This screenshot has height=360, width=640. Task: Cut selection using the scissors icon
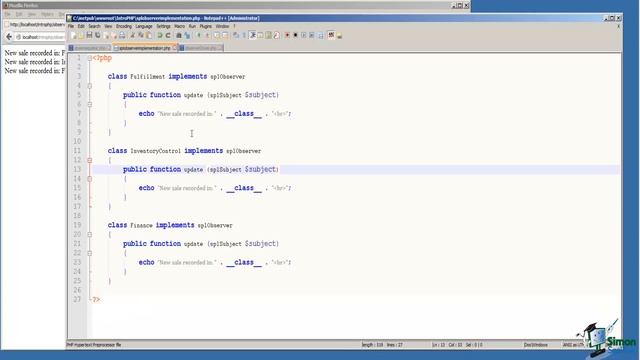pyautogui.click(x=132, y=36)
